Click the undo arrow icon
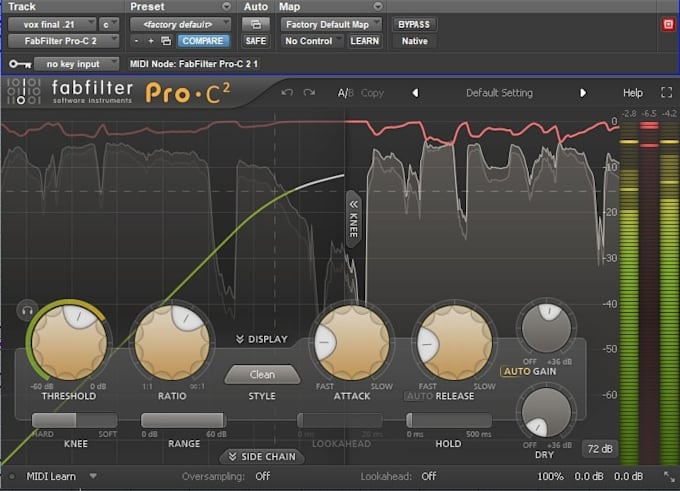 point(287,92)
